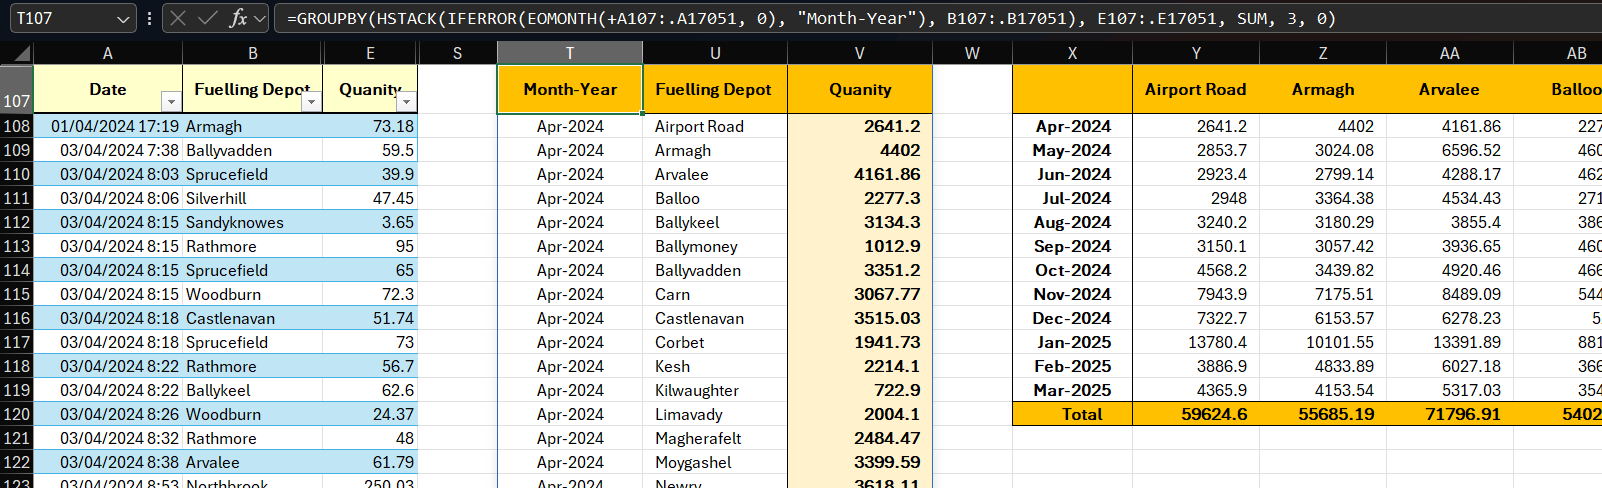
Task: Select column AA header
Action: point(1449,53)
